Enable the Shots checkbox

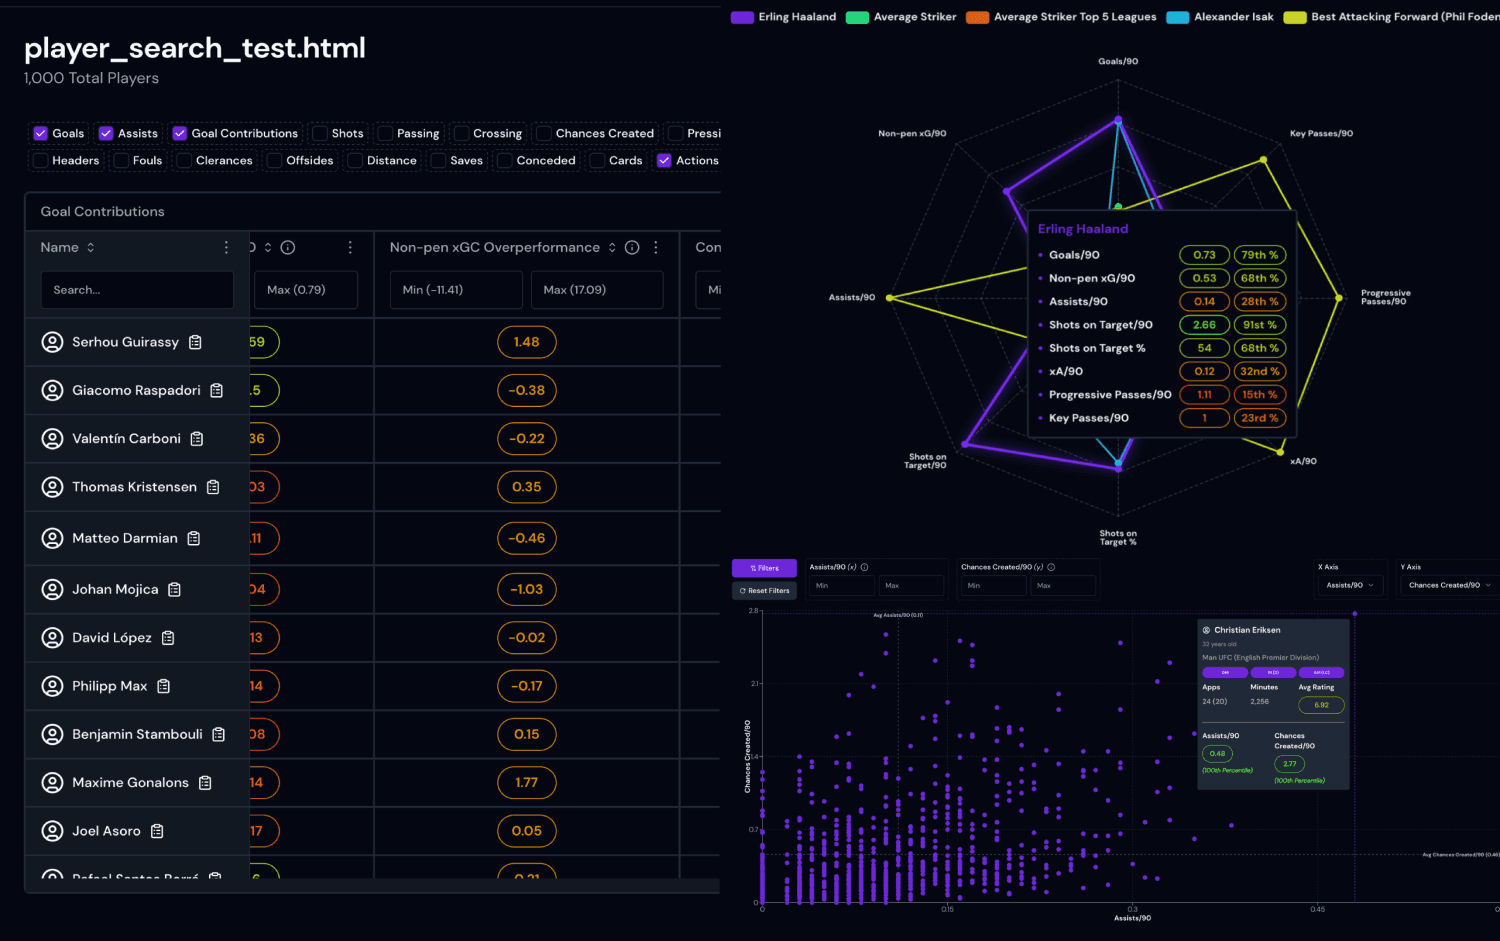point(320,133)
